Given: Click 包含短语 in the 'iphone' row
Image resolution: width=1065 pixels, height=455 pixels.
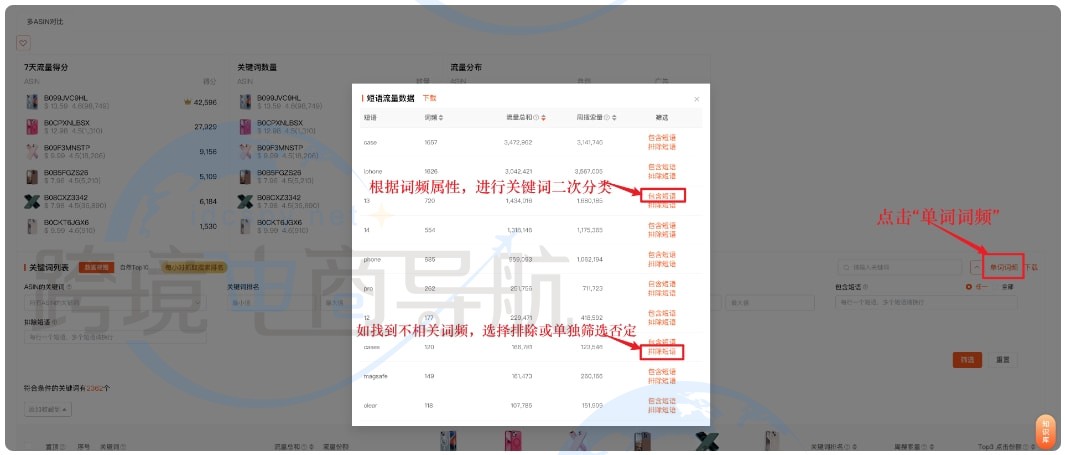Looking at the screenshot, I should coord(662,167).
